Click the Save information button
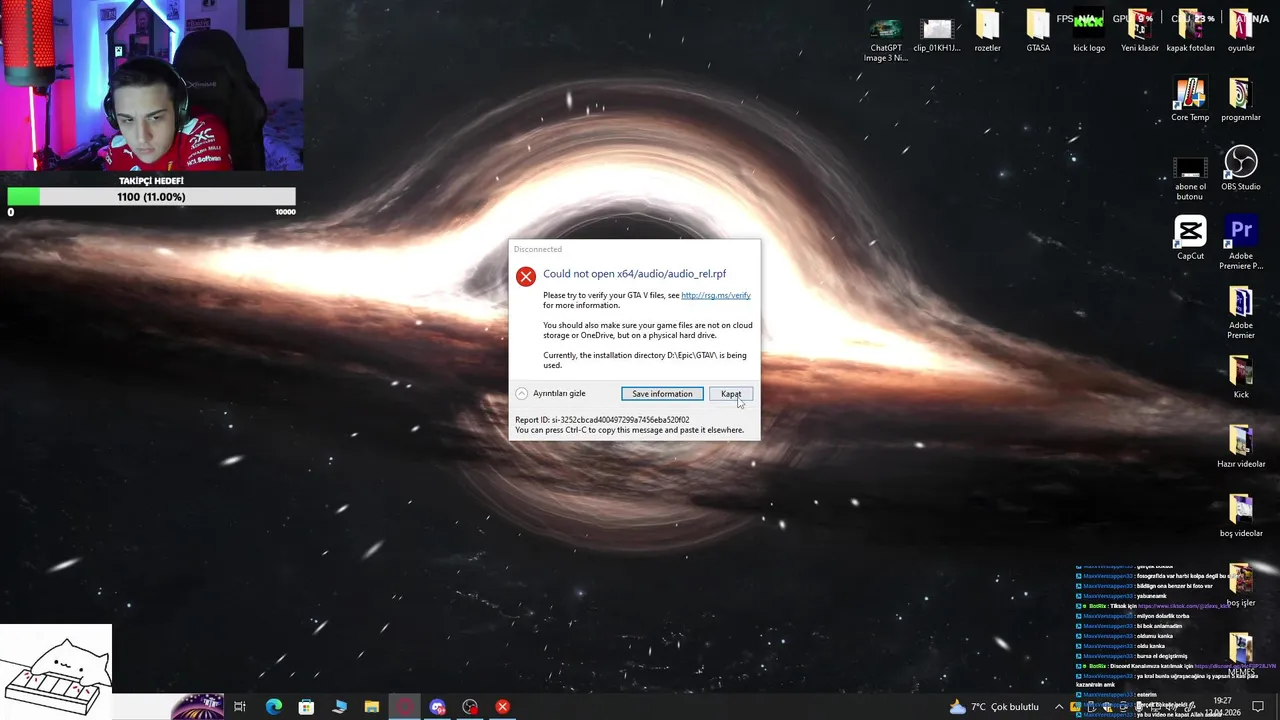The height and width of the screenshot is (720, 1280). [x=662, y=394]
